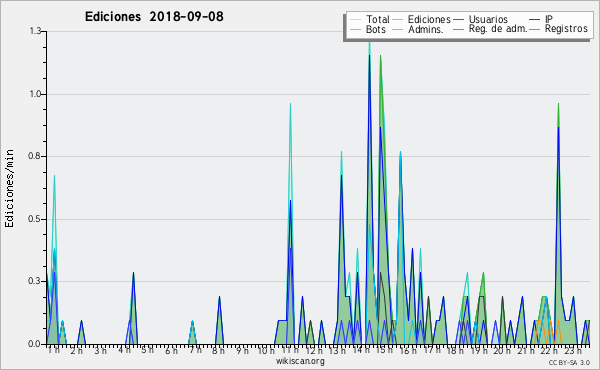Click the '23 h' x-axis label
Screen dimensions: 600x370
(x=573, y=350)
